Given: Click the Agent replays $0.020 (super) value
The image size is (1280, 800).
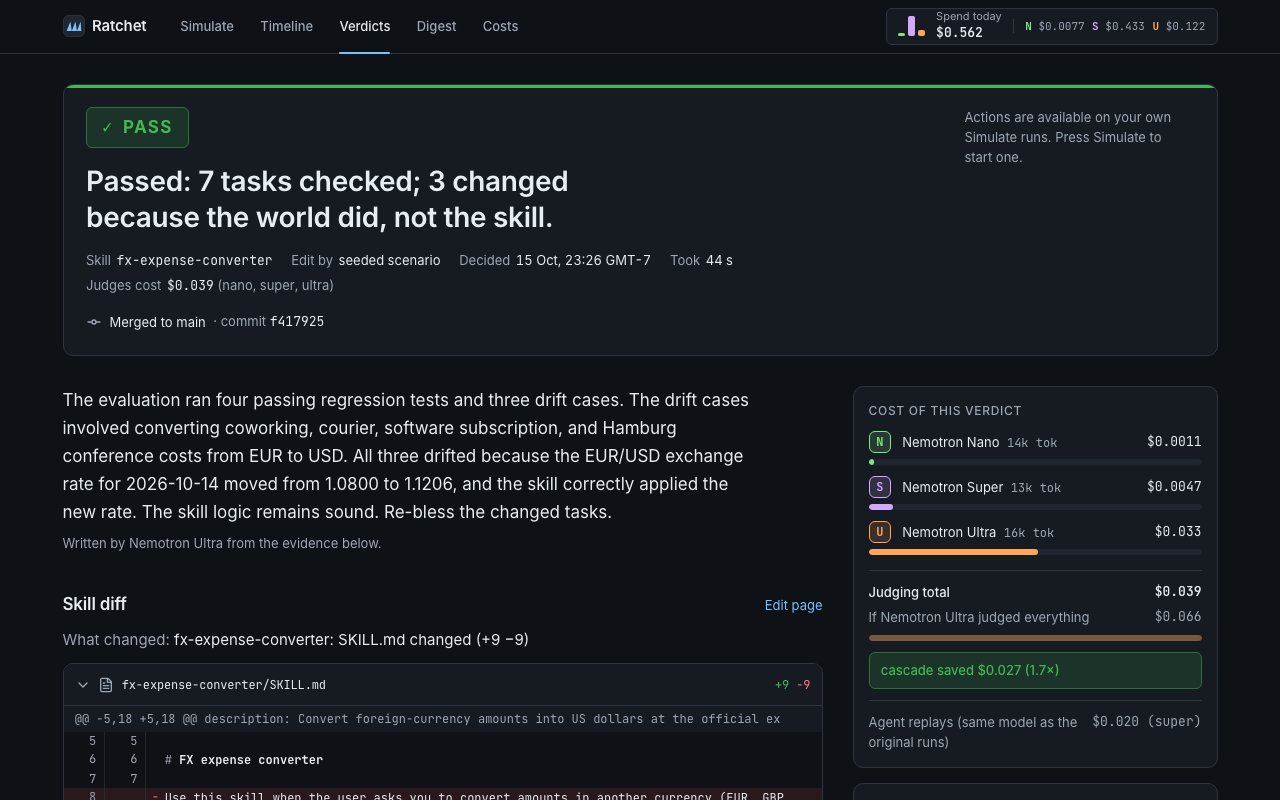Looking at the screenshot, I should [1147, 722].
